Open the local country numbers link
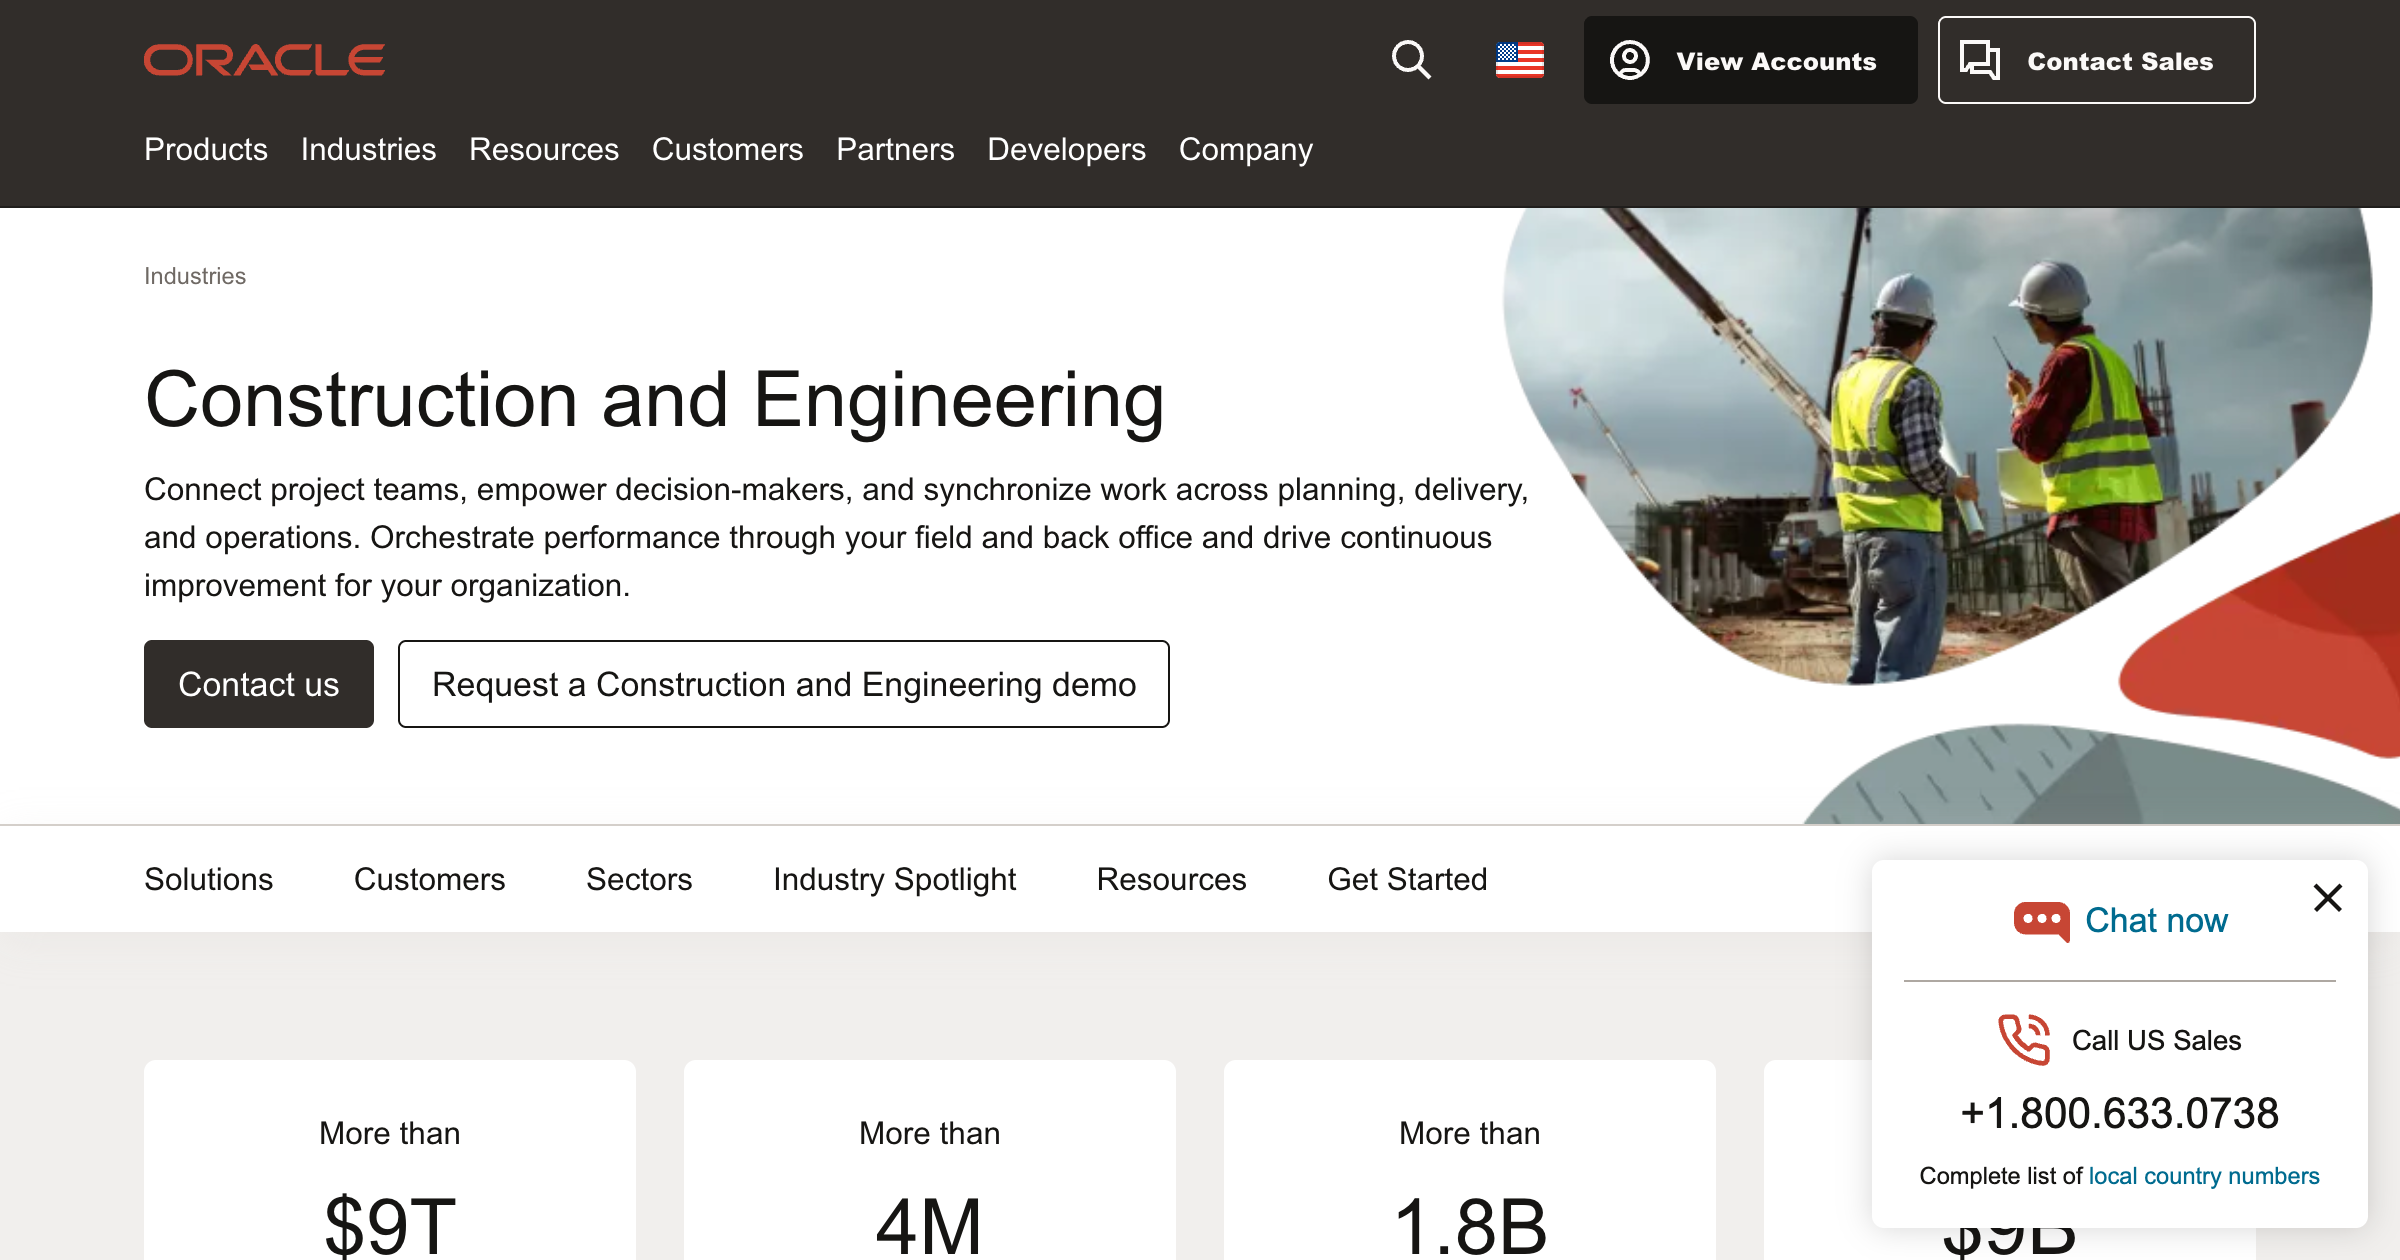Image resolution: width=2400 pixels, height=1260 pixels. pos(2204,1176)
